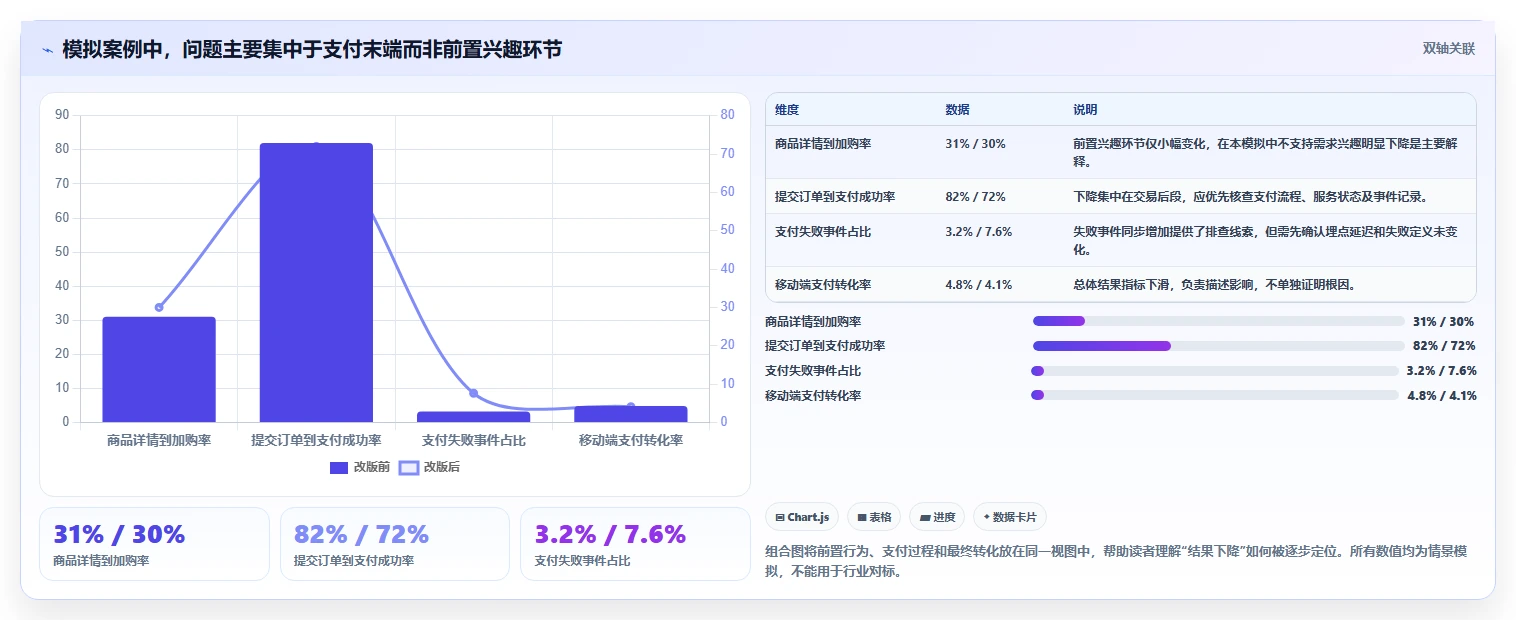Click the headline about 支付末端 problems
This screenshot has width=1516, height=620.
(312, 49)
